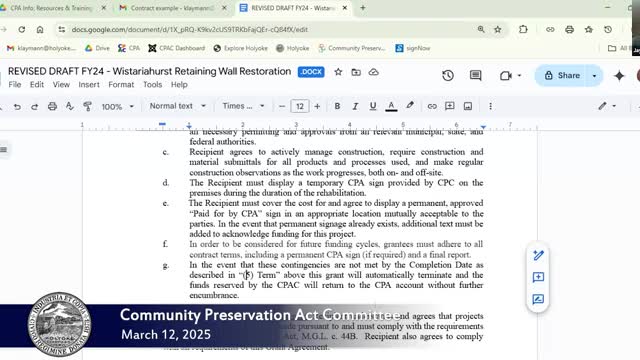640x360 pixels.
Task: Switch to Contract example Gmail tab
Action: click(x=173, y=8)
